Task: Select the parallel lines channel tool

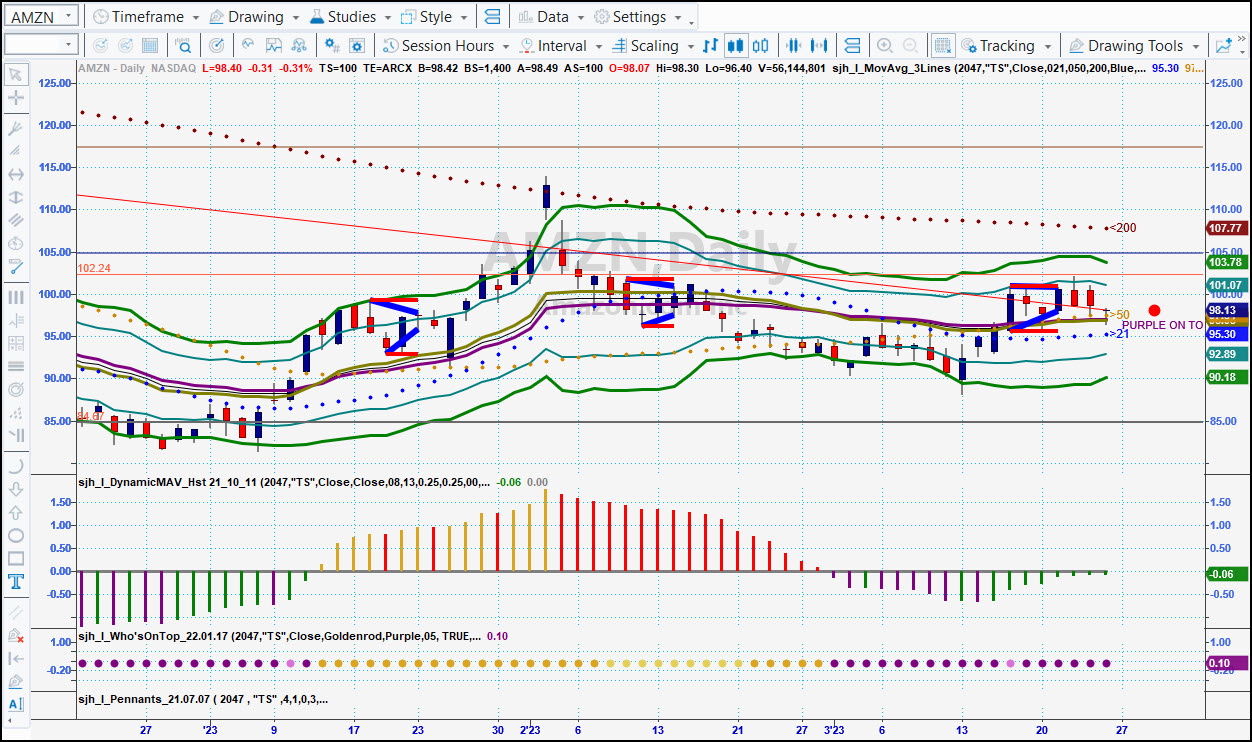Action: [15, 221]
